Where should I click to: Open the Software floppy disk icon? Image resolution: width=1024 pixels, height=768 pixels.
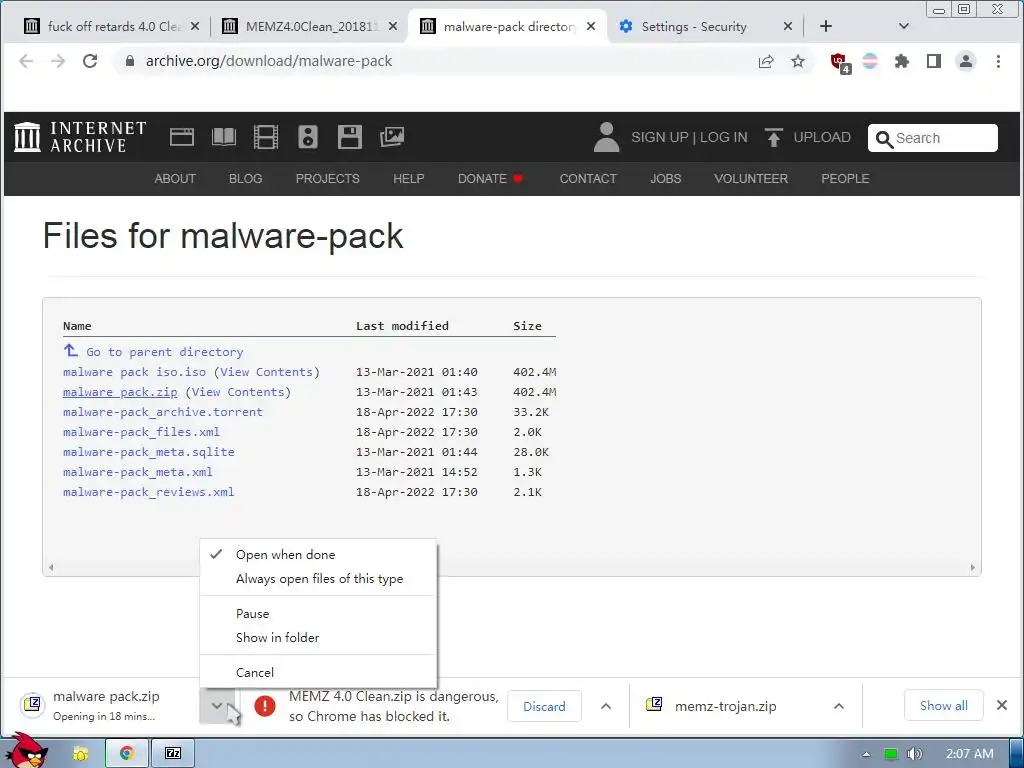pyautogui.click(x=350, y=137)
